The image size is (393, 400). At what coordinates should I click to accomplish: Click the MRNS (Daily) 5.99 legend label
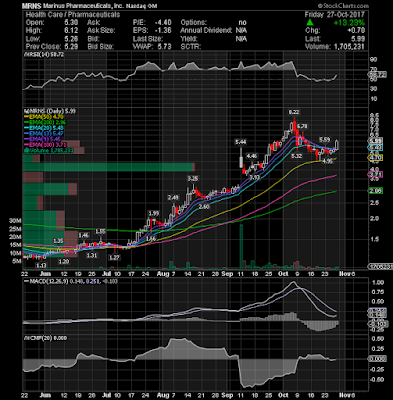50,111
